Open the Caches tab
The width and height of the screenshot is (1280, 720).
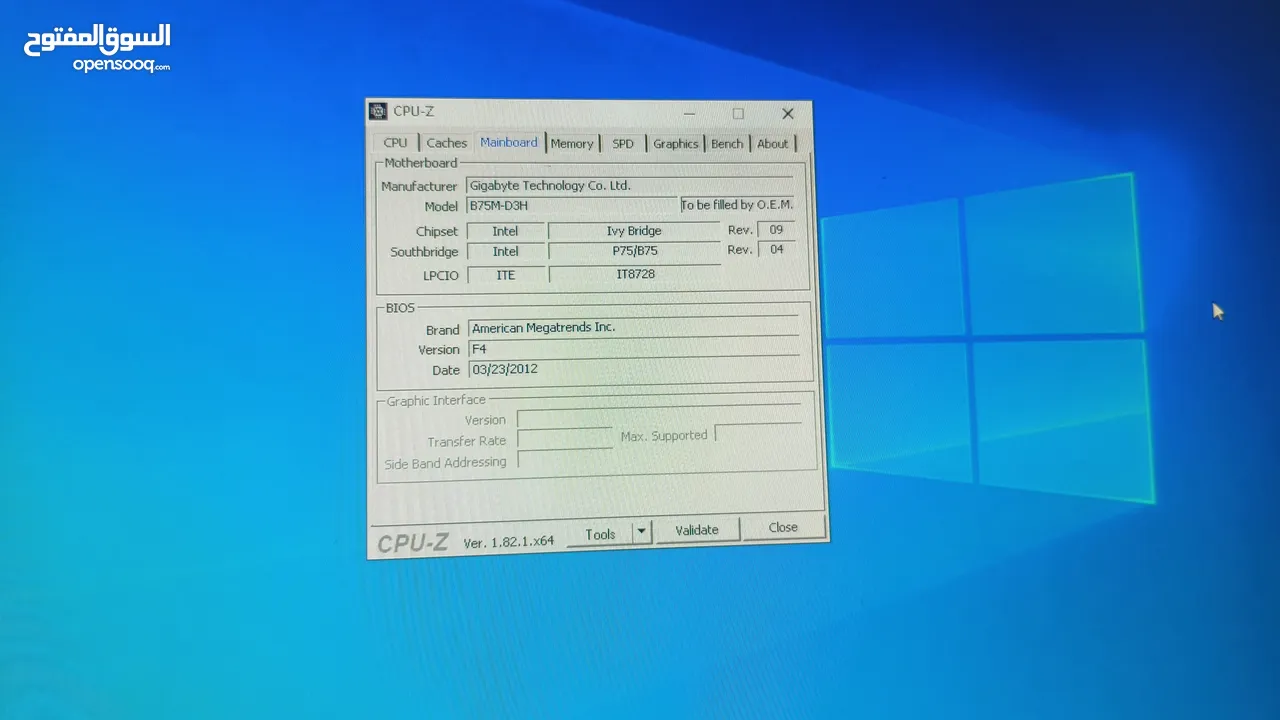click(446, 143)
